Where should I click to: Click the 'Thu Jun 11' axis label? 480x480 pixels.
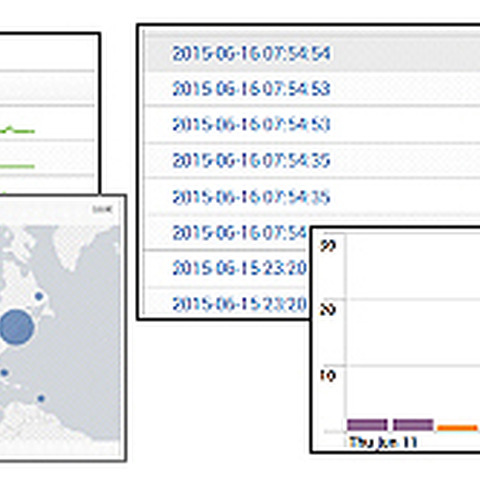(x=383, y=442)
